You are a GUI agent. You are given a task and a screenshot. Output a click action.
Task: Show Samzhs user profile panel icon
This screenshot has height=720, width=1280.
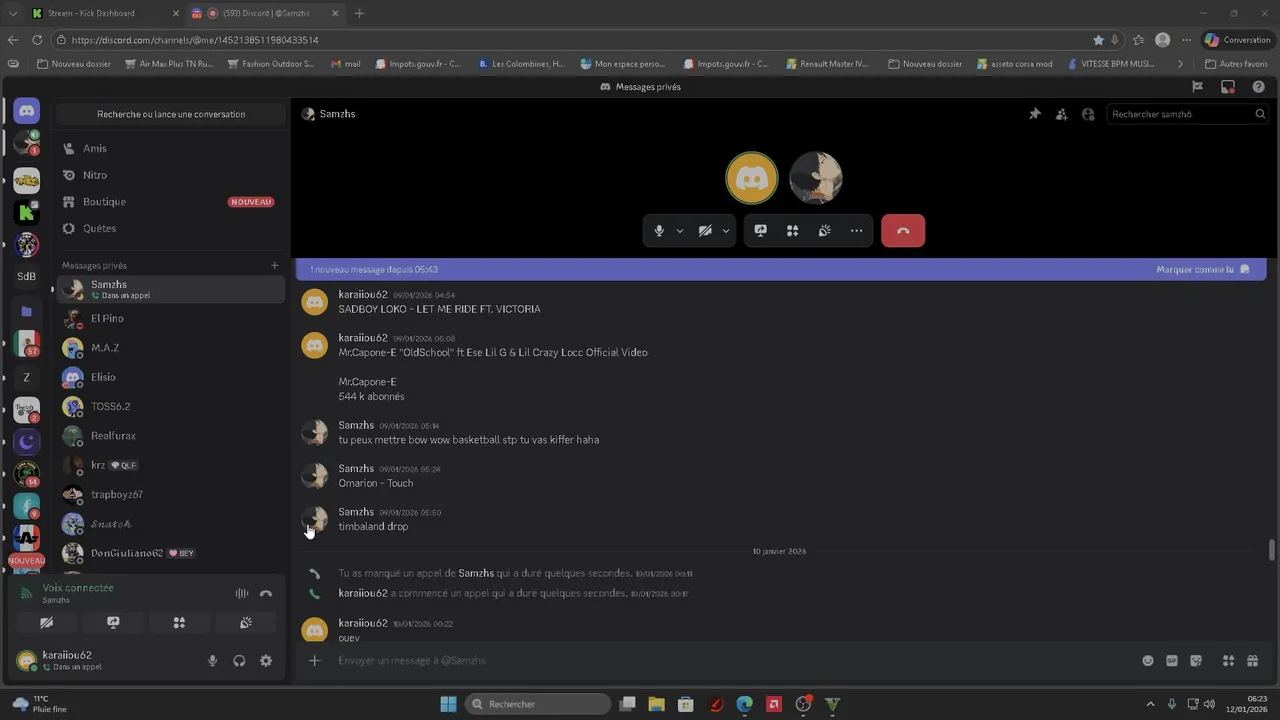coord(1088,114)
